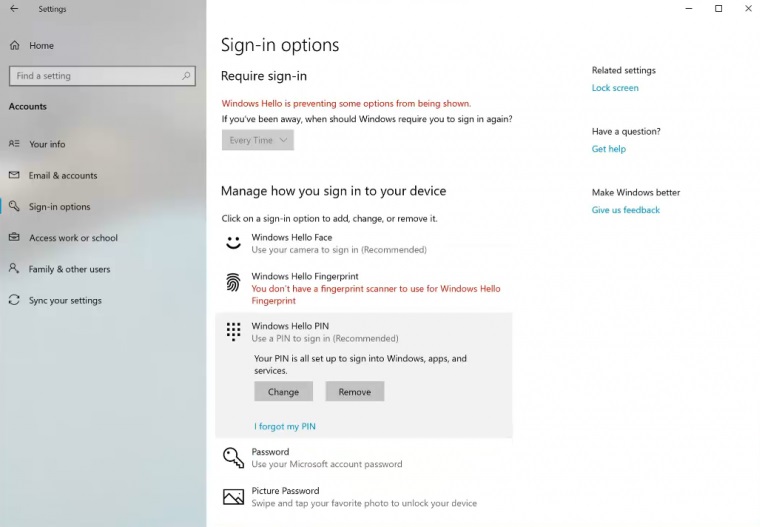Screen dimensions: 760x527
Task: Expand the Password sign-in option
Action: (364, 458)
